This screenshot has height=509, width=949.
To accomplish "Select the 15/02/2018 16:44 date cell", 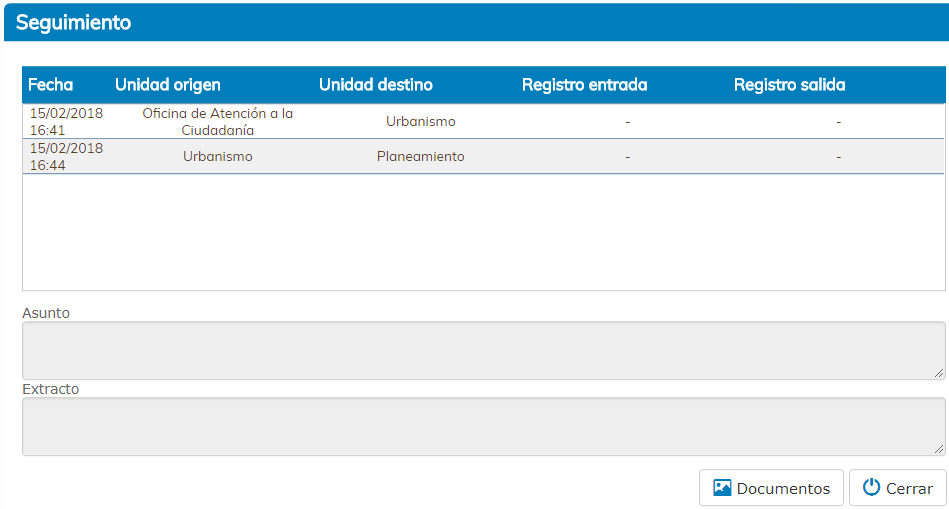I will 66,157.
